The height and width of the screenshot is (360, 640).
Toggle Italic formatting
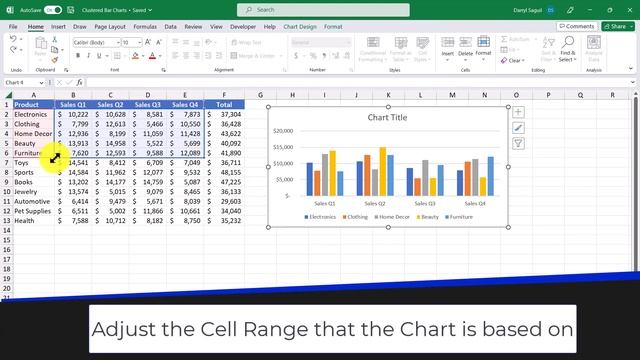point(88,56)
